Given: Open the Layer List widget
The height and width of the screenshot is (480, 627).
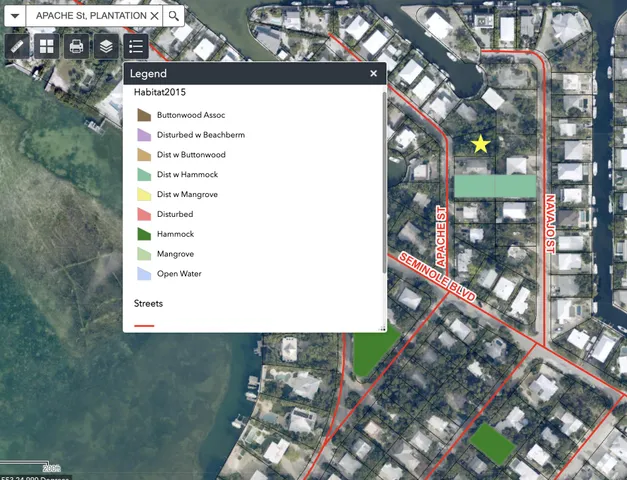Looking at the screenshot, I should click(x=106, y=46).
